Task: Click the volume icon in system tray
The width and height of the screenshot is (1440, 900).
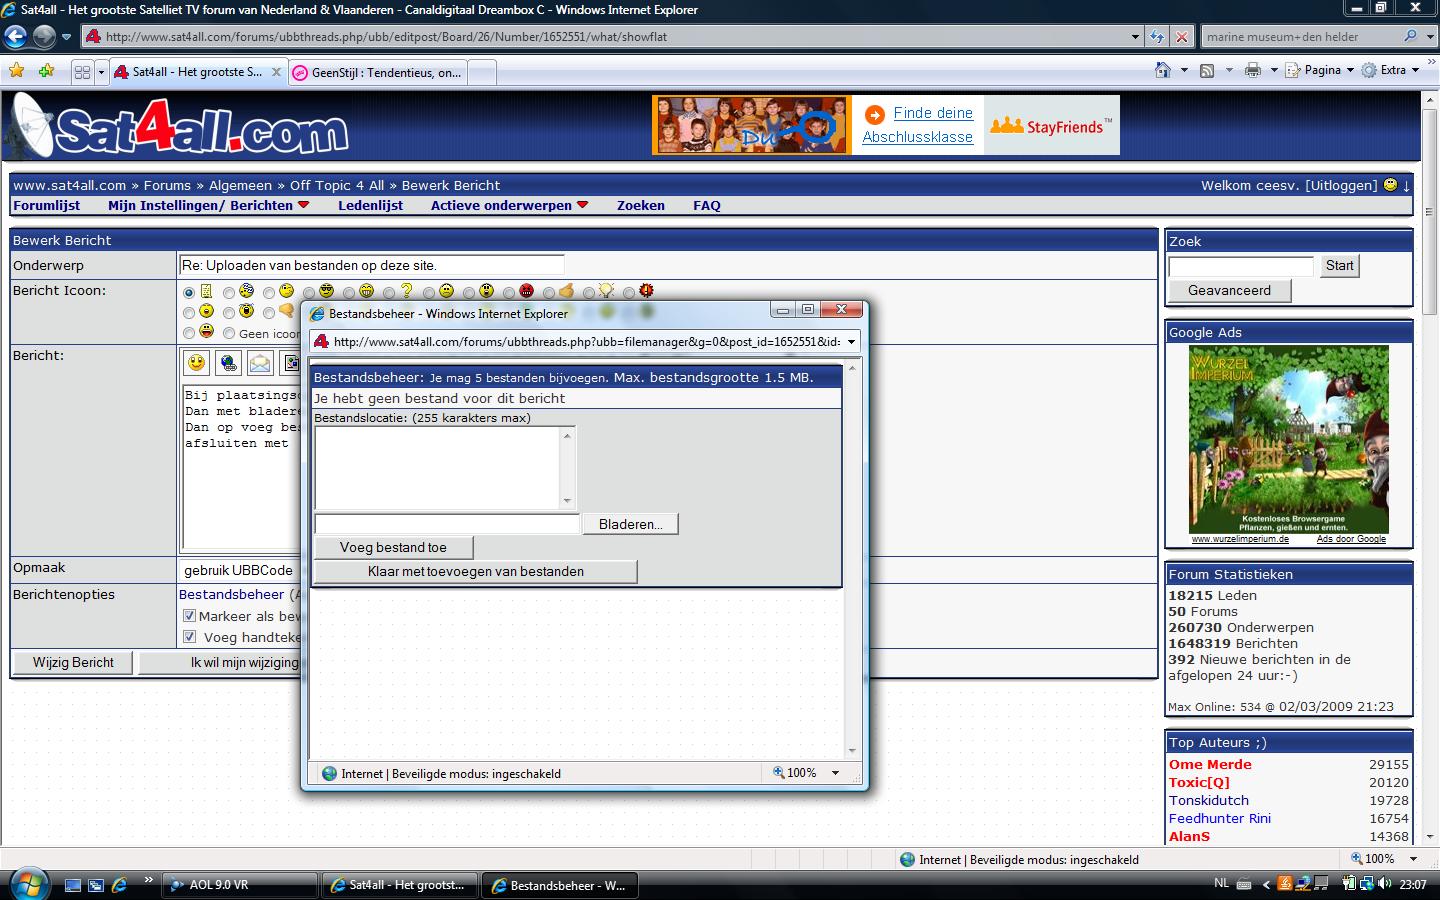Action: click(1385, 884)
